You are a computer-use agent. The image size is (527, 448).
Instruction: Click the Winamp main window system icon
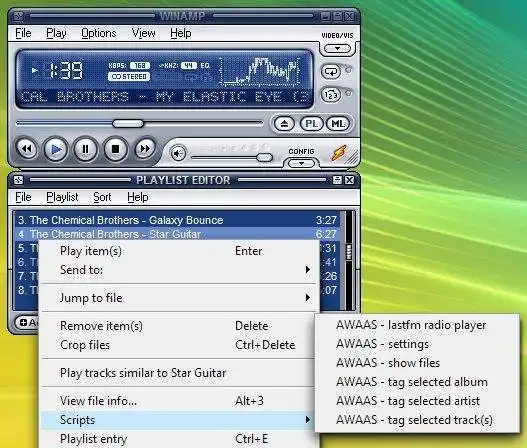click(x=18, y=16)
